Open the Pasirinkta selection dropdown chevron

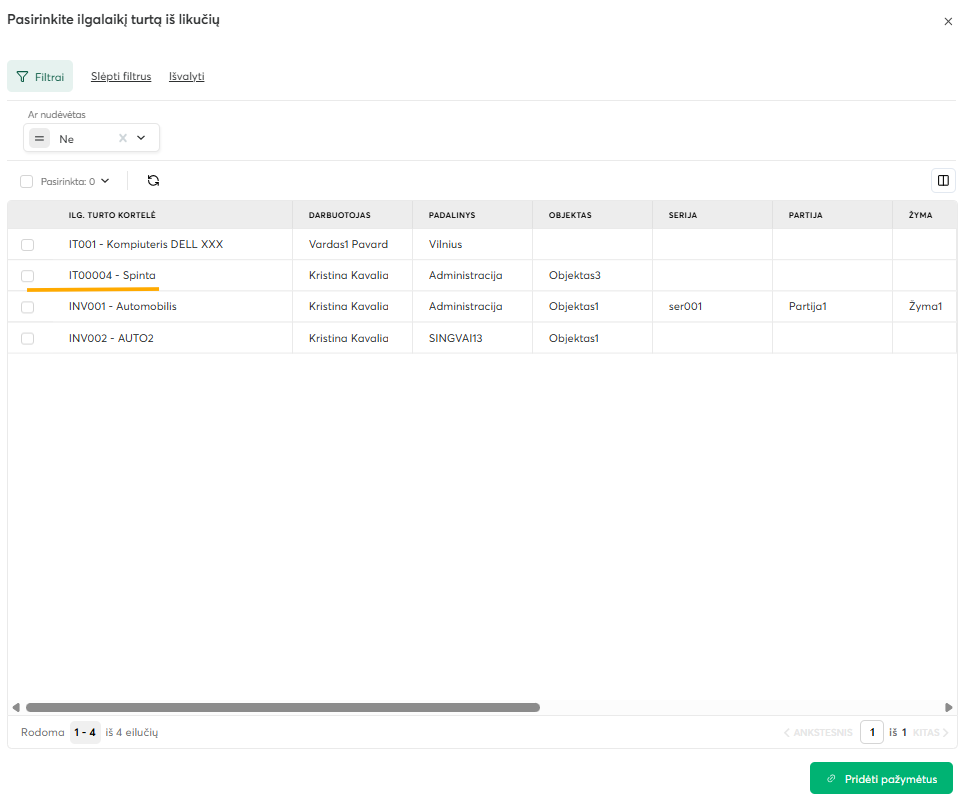point(105,181)
